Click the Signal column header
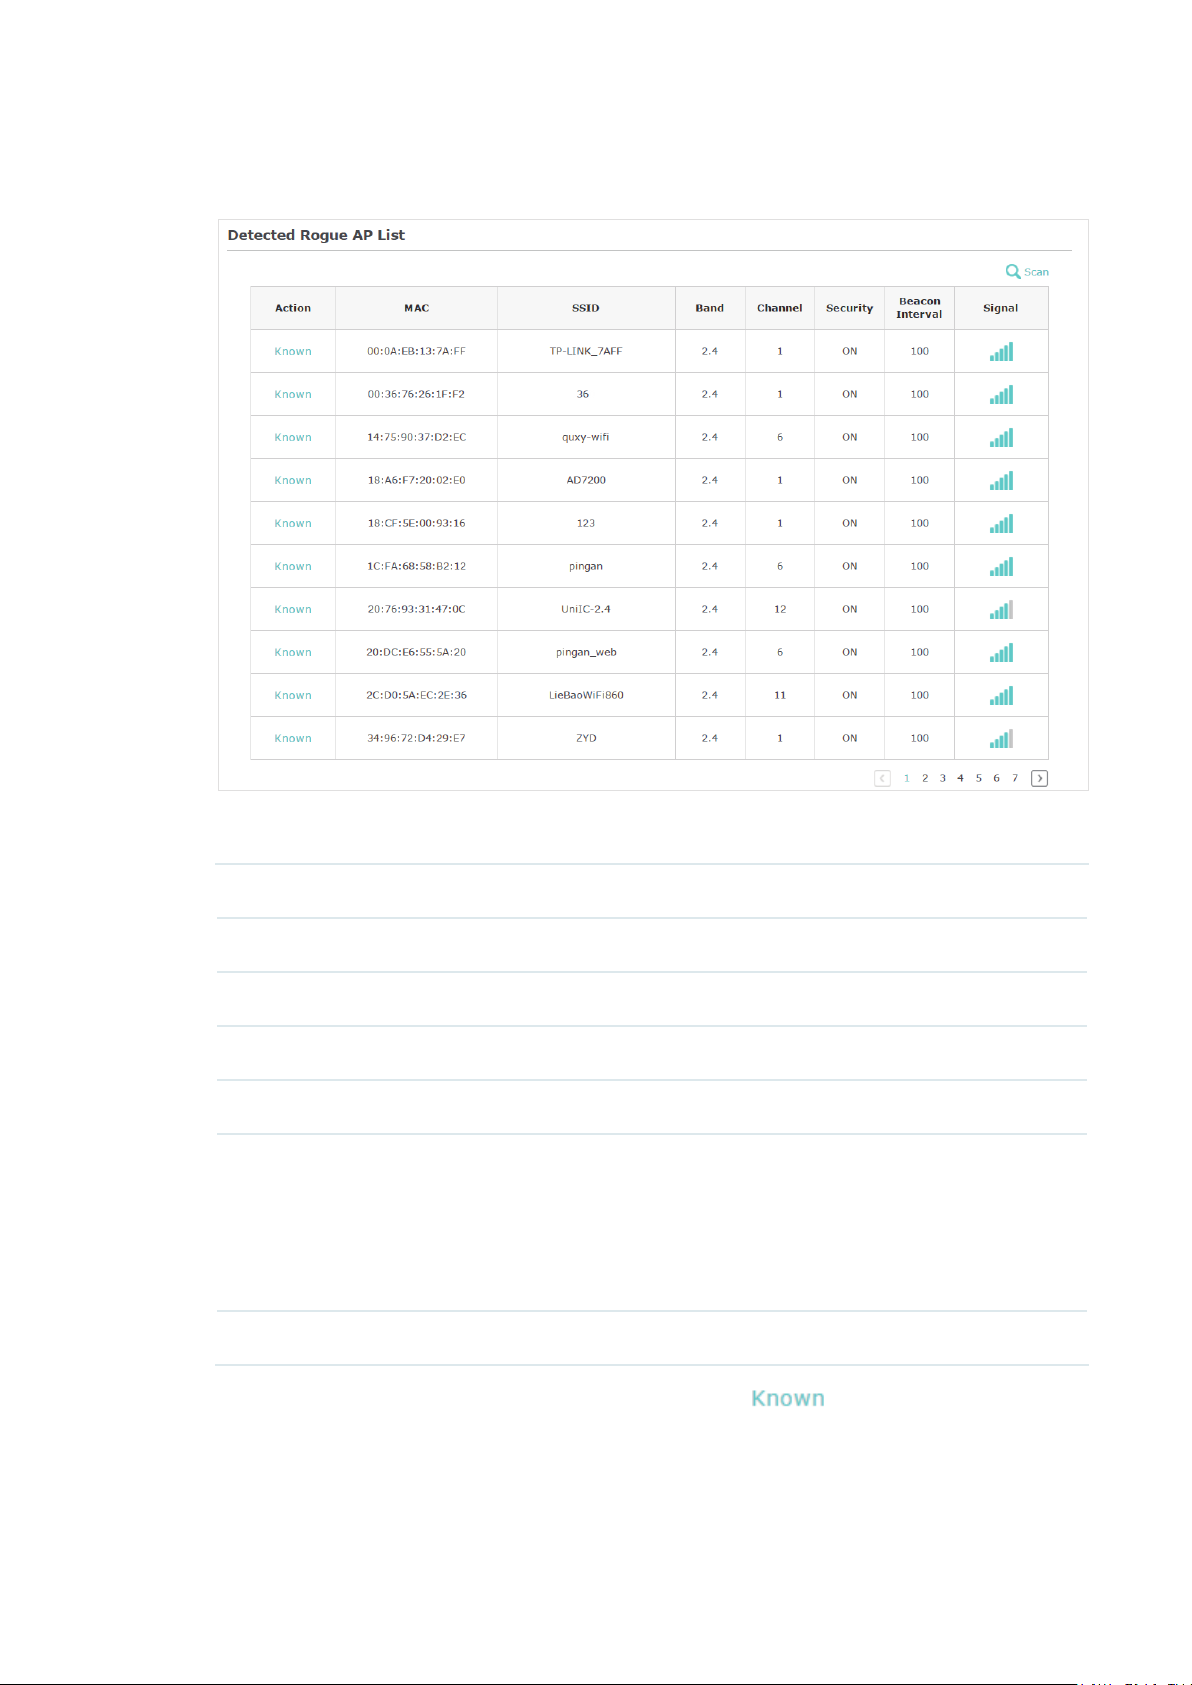1192x1685 pixels. coord(1001,308)
